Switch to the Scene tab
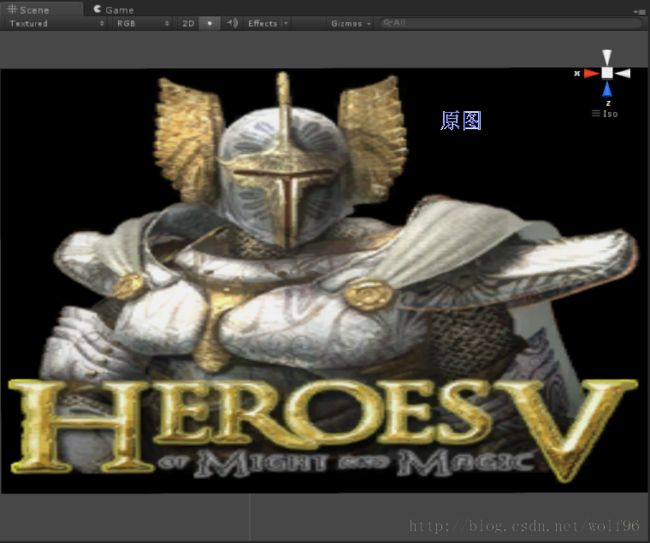The width and height of the screenshot is (650, 543). (x=41, y=9)
